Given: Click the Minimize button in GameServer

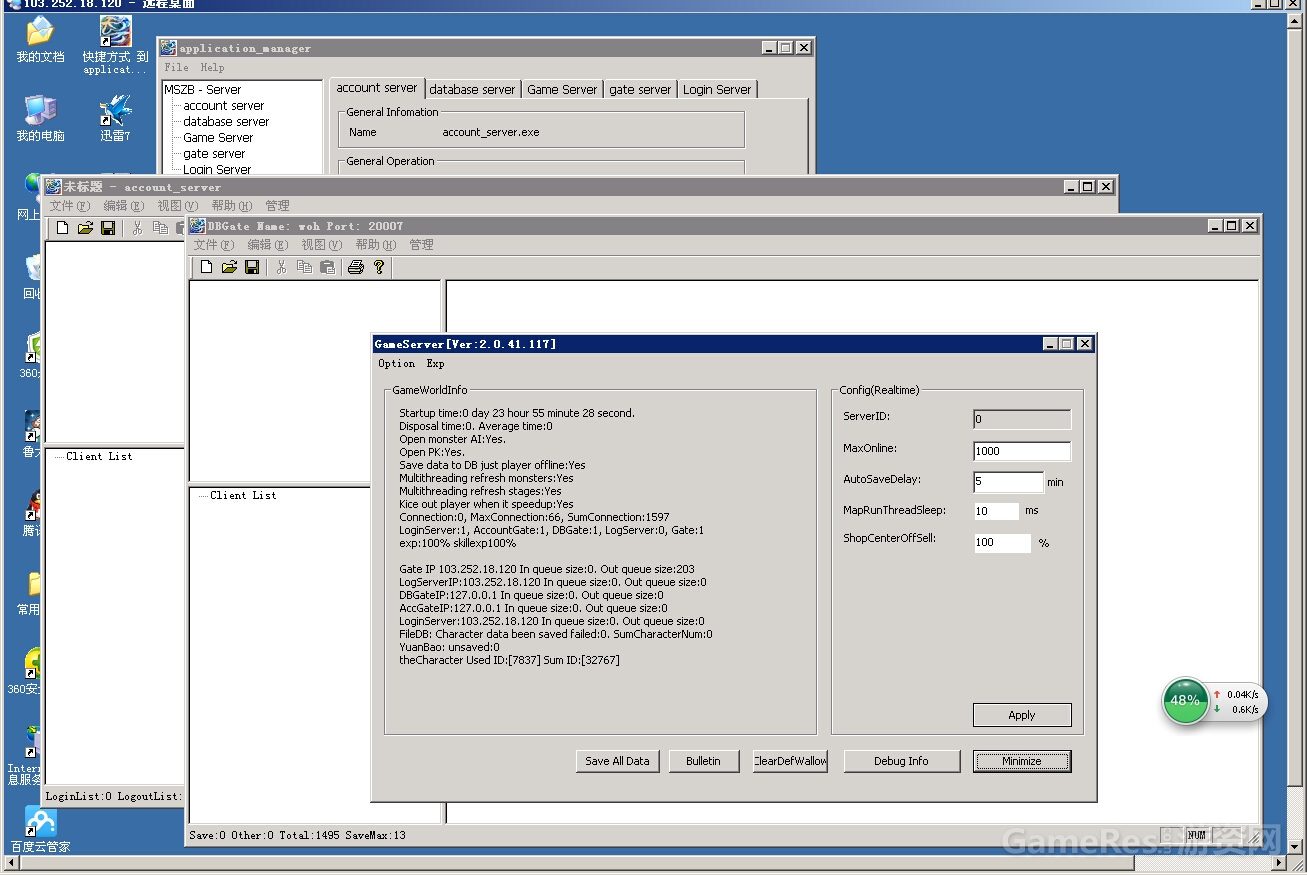Looking at the screenshot, I should [1022, 761].
